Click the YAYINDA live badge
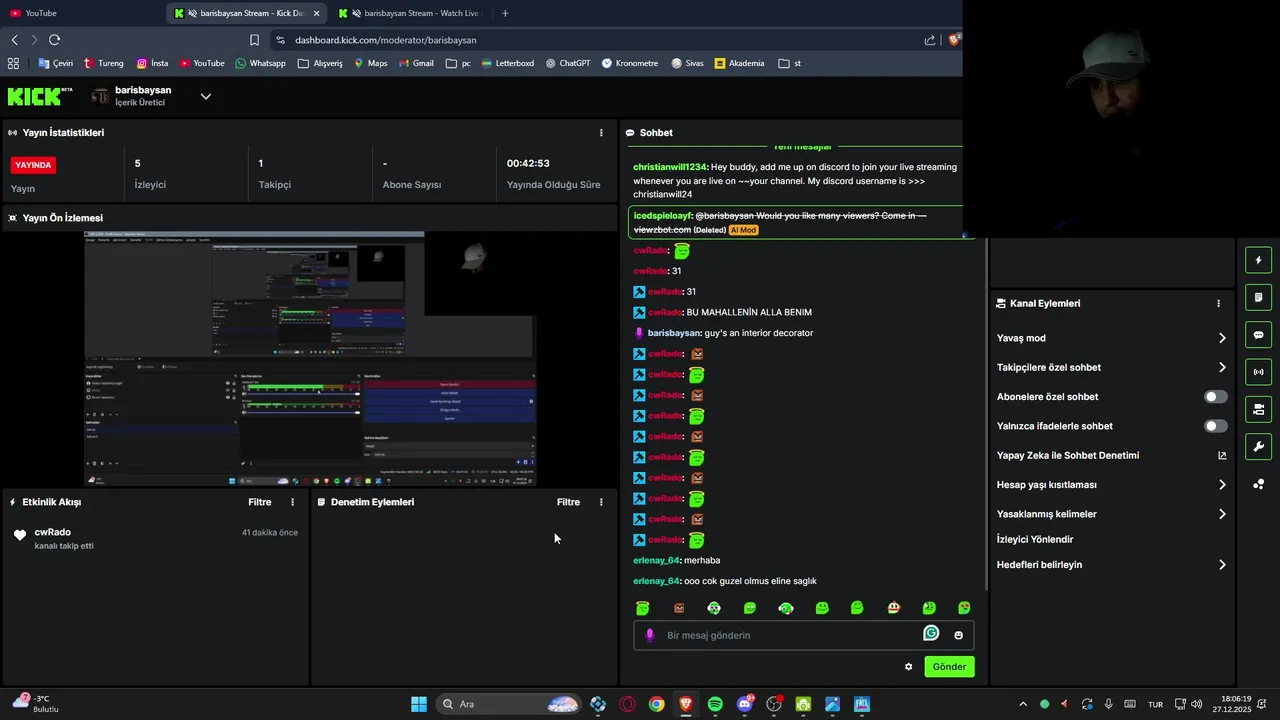The image size is (1280, 720). click(x=33, y=165)
